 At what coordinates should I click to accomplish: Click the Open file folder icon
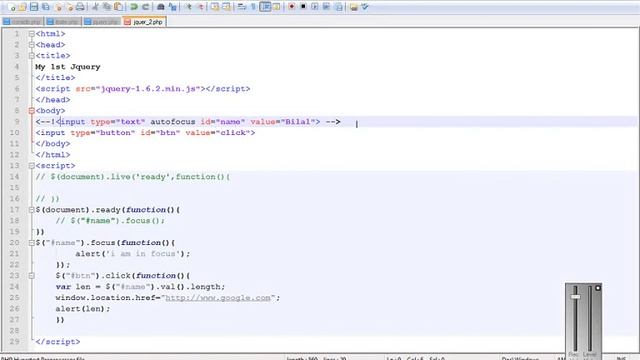[22, 7]
